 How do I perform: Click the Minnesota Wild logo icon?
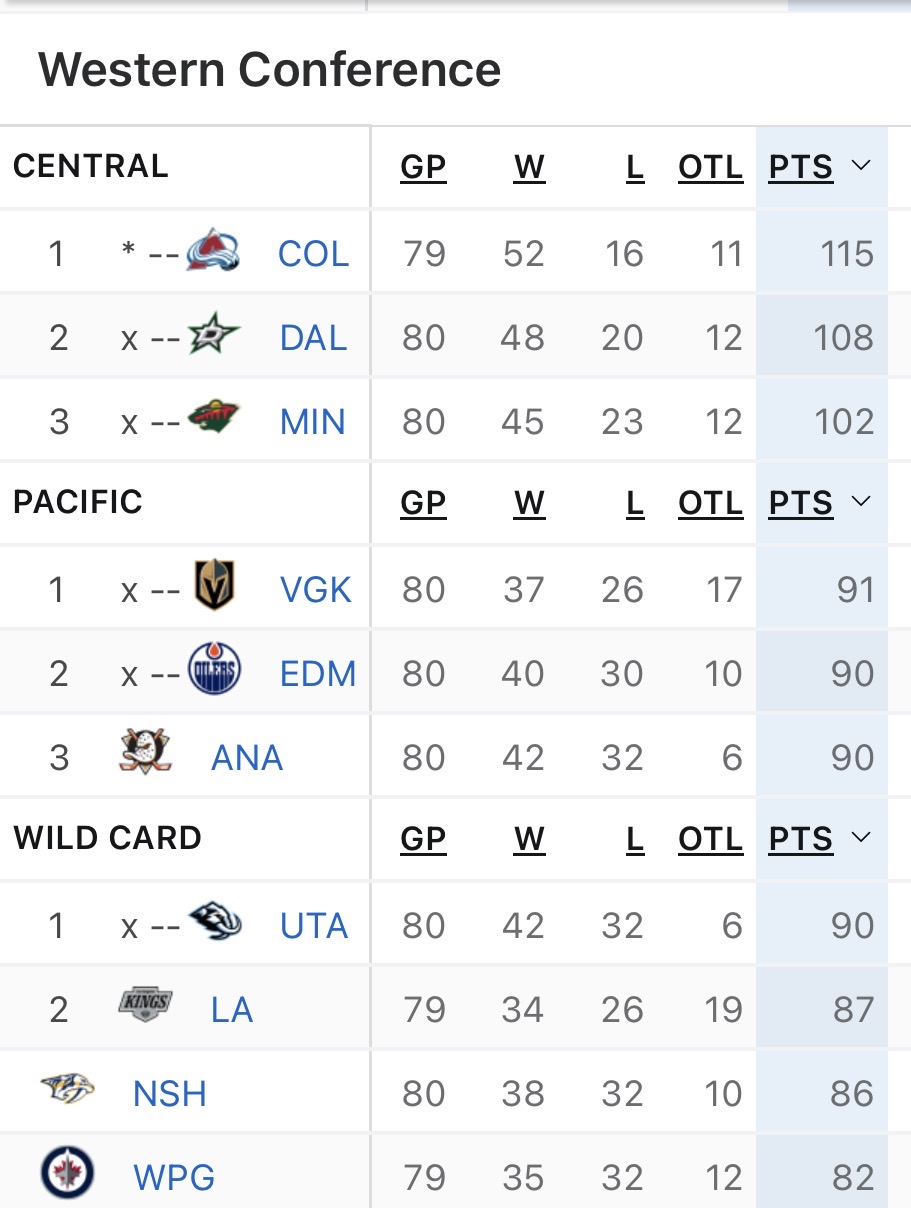[x=214, y=420]
